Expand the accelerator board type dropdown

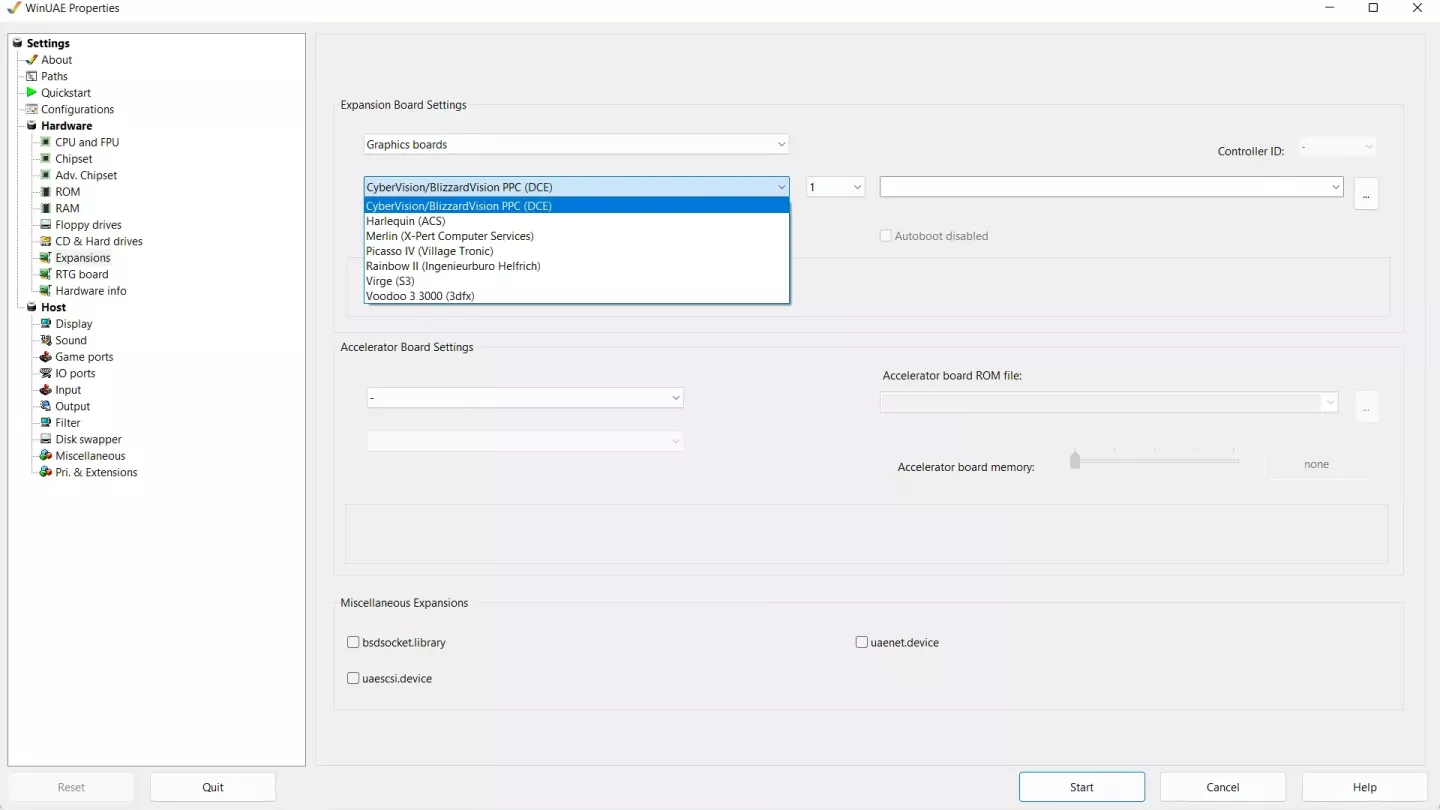(x=525, y=398)
